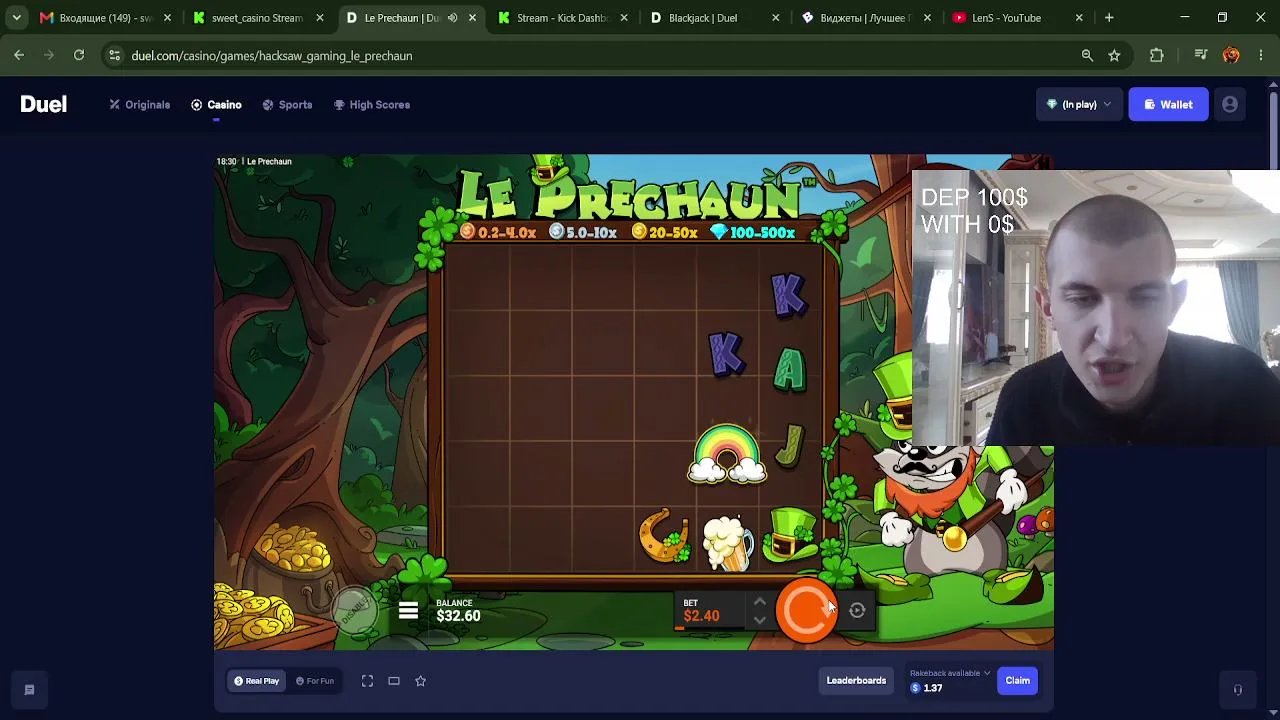Click the webcam overlay video
The height and width of the screenshot is (720, 1280).
(1096, 308)
